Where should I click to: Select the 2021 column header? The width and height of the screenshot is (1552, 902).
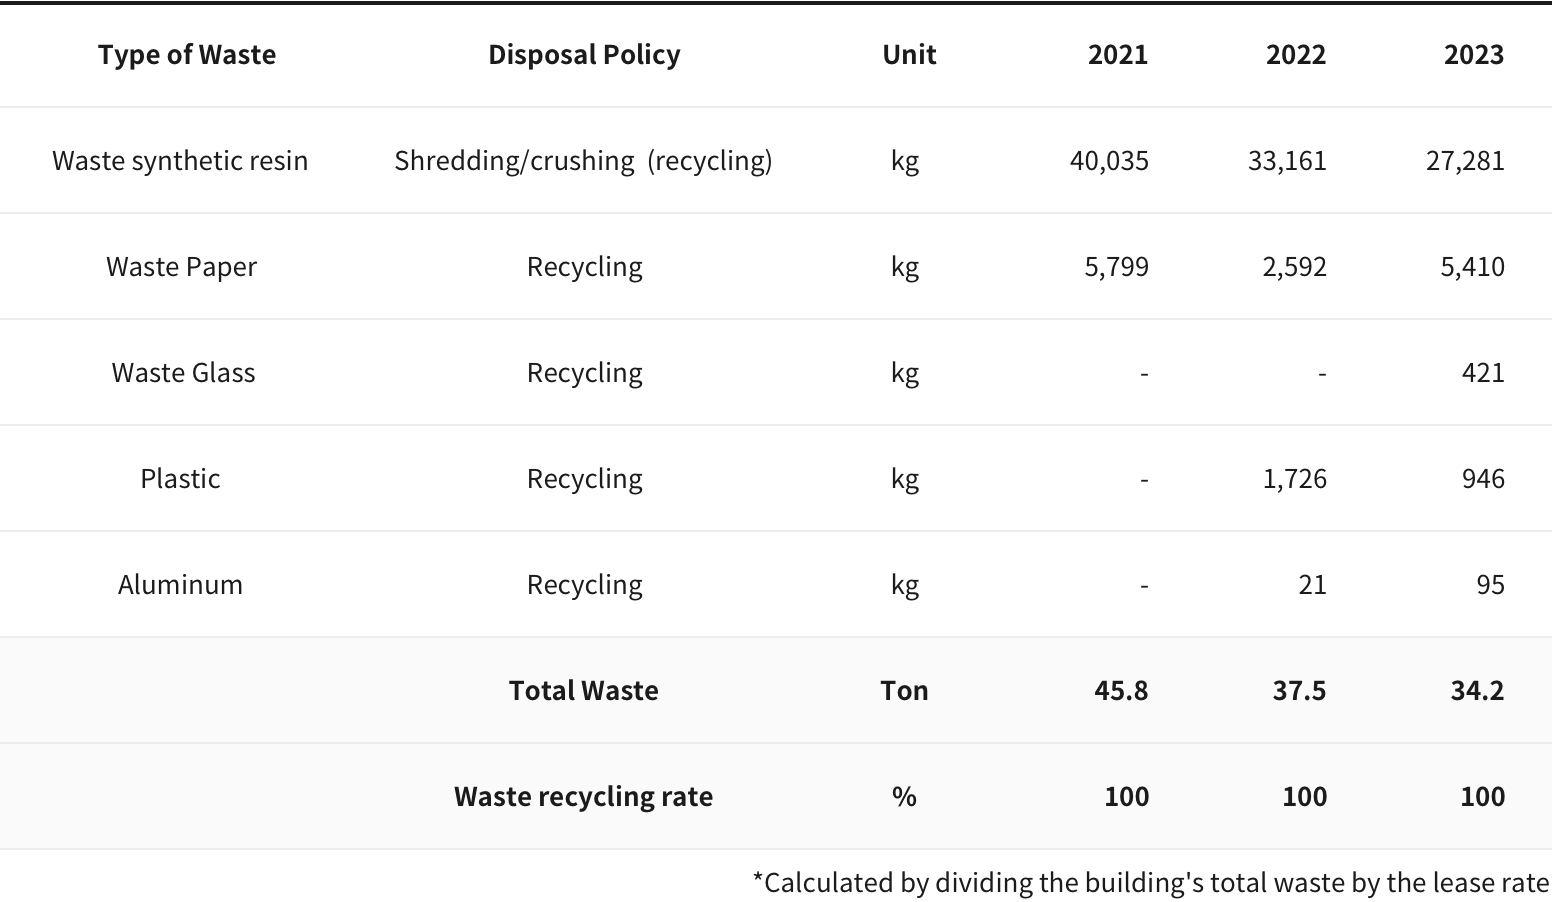tap(1118, 54)
